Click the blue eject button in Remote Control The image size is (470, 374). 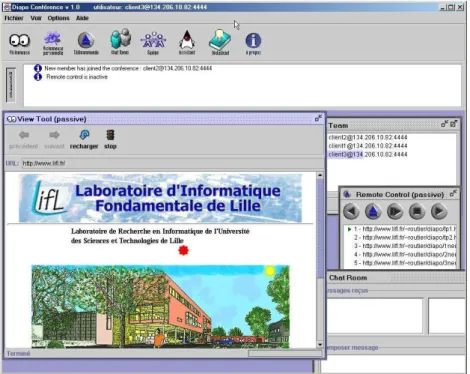coord(373,211)
